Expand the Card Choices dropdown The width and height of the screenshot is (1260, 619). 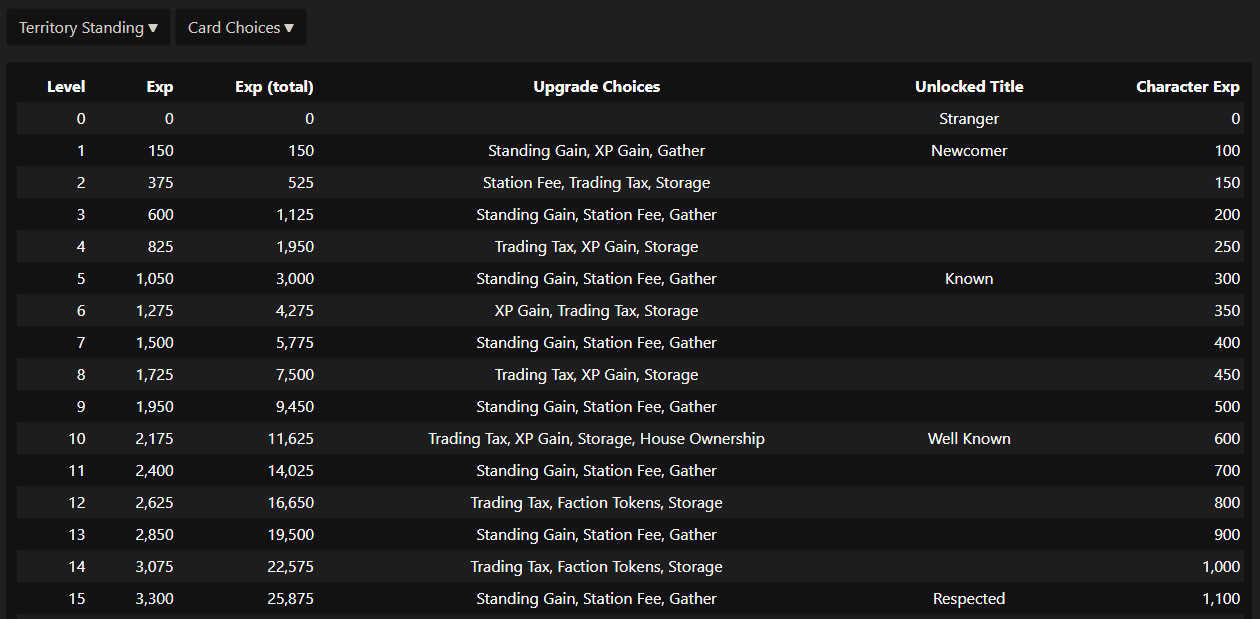241,28
